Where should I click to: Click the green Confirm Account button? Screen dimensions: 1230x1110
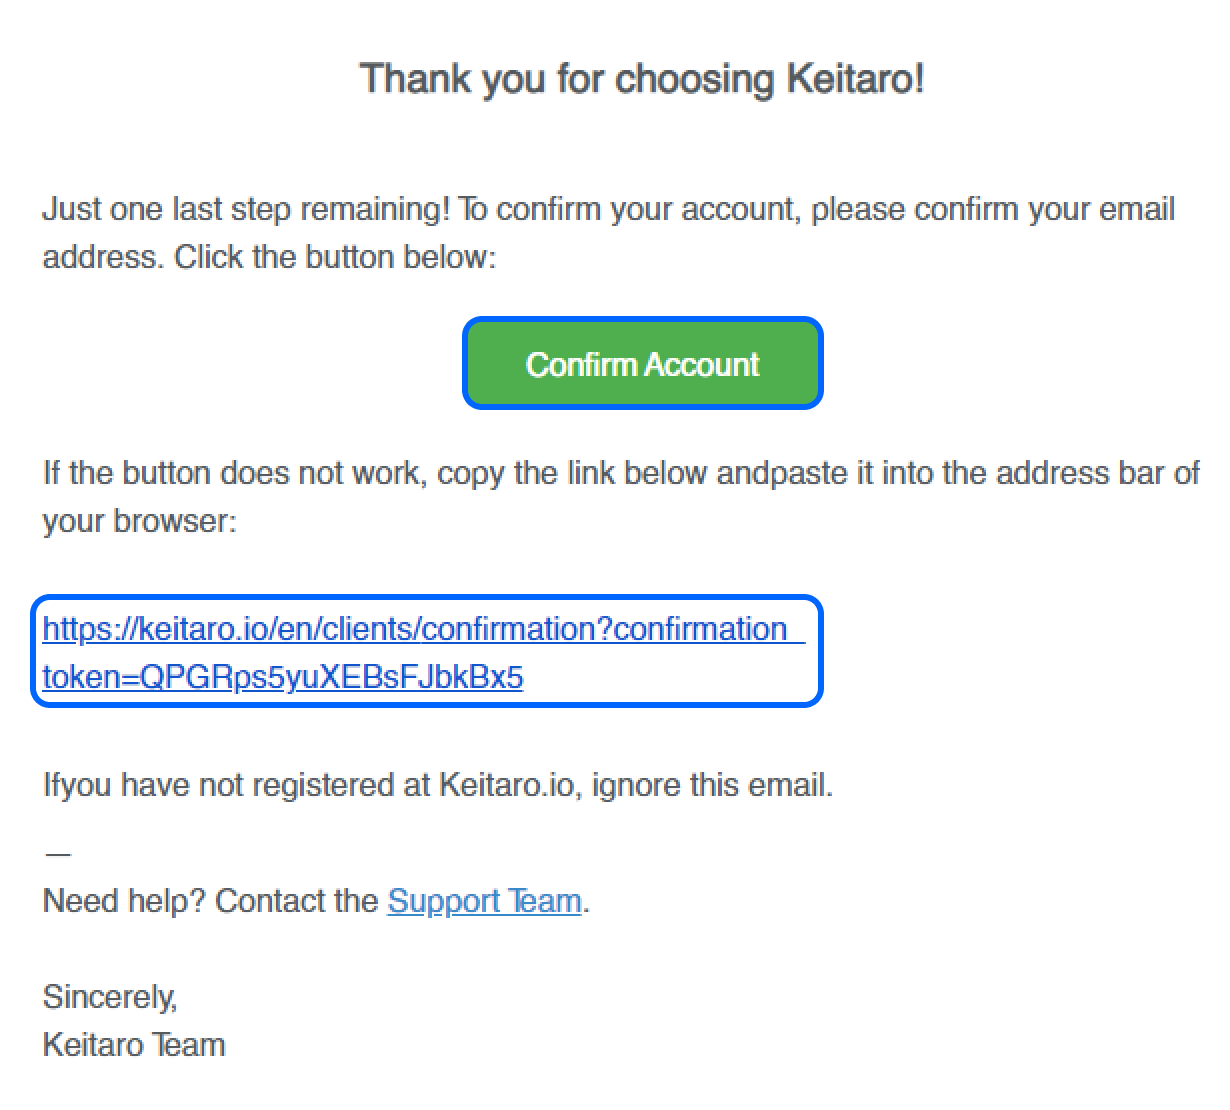coord(642,364)
